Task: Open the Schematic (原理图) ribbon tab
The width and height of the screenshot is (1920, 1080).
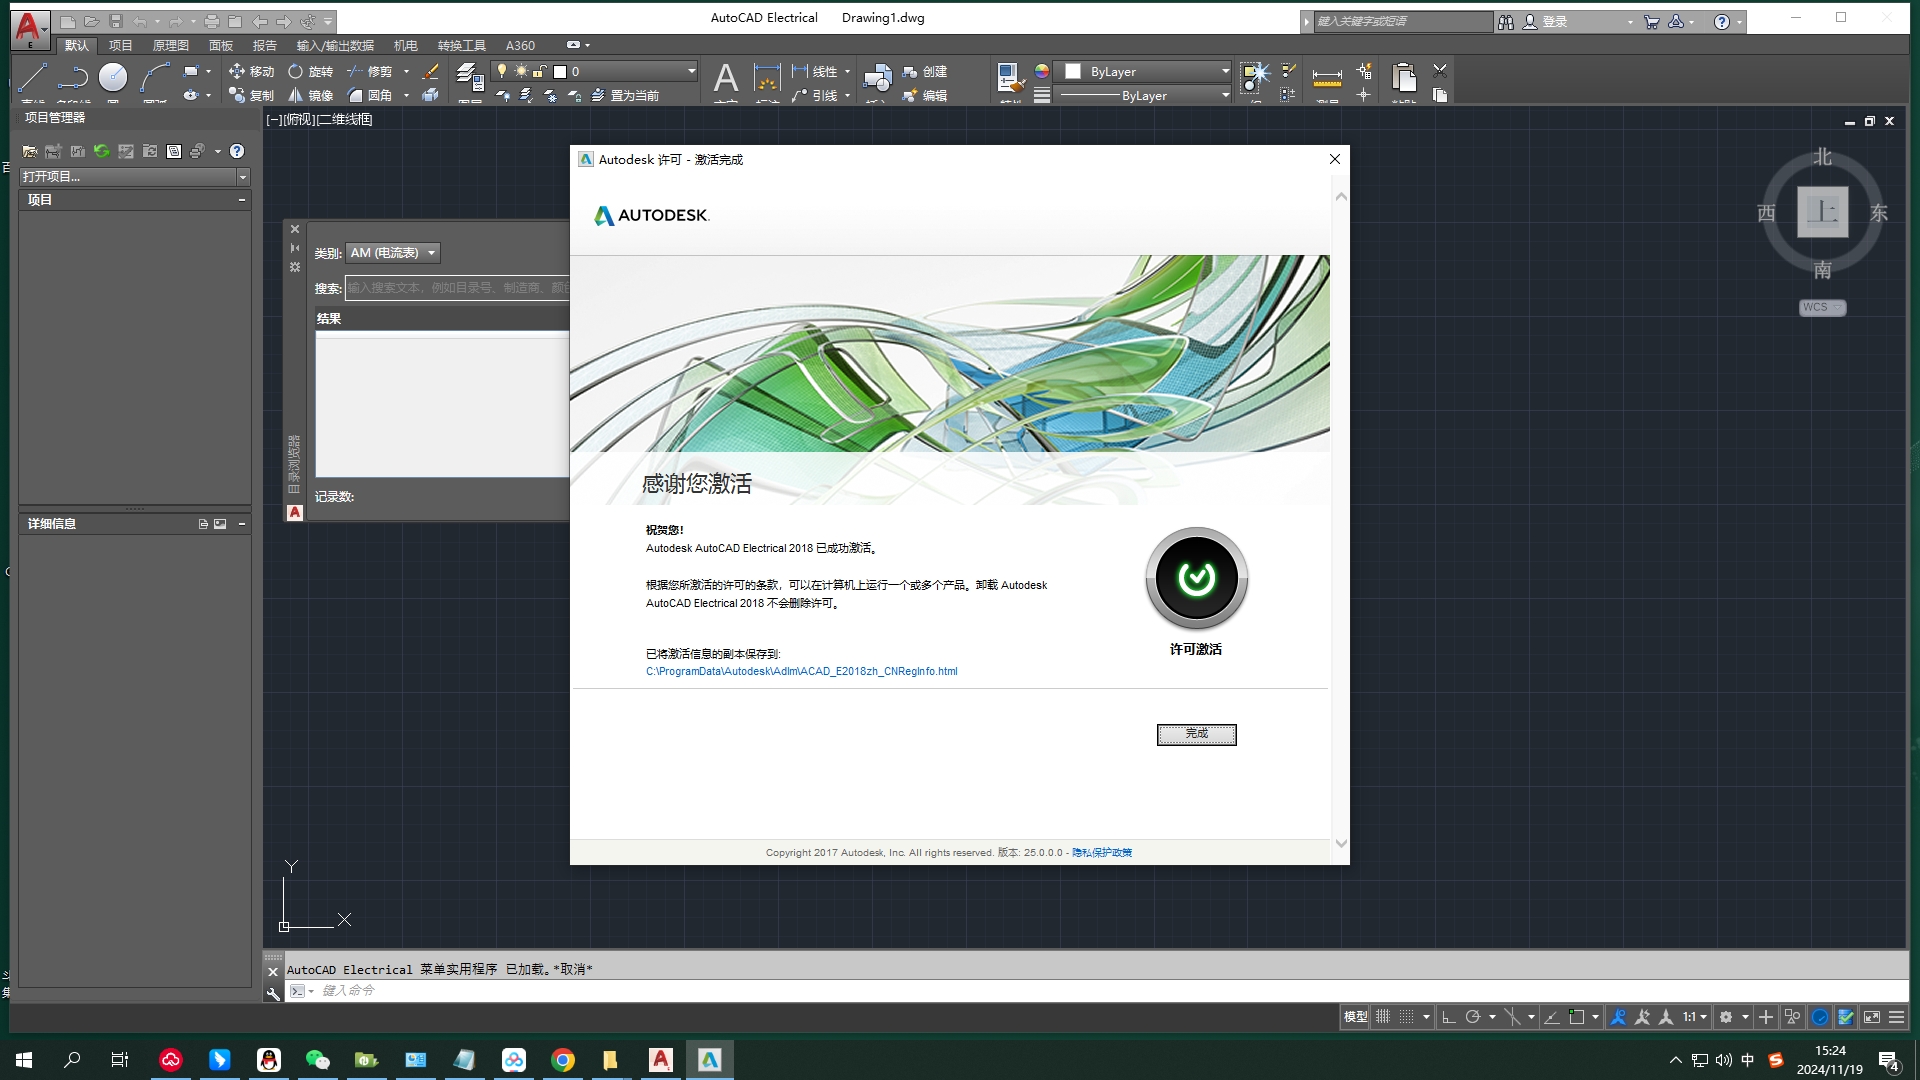Action: coord(170,45)
